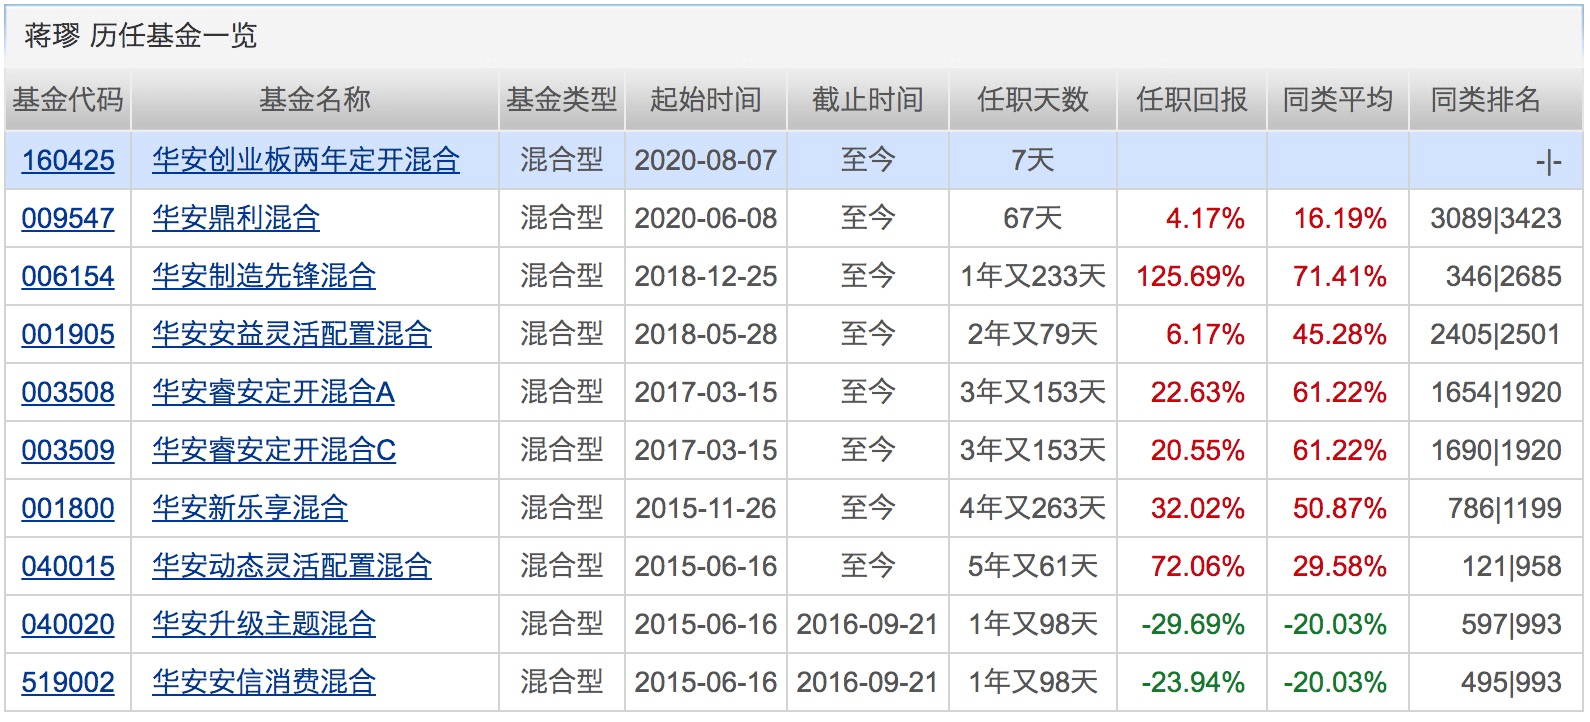
Task: Select ranking 597|993
Action: tap(1512, 624)
